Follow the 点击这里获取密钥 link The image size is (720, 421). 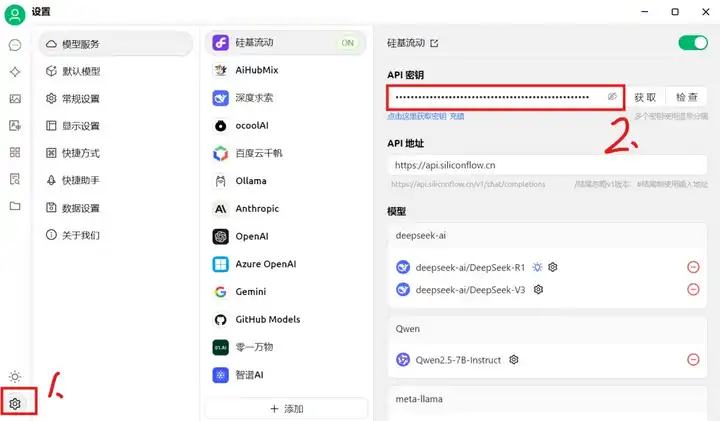pyautogui.click(x=417, y=116)
